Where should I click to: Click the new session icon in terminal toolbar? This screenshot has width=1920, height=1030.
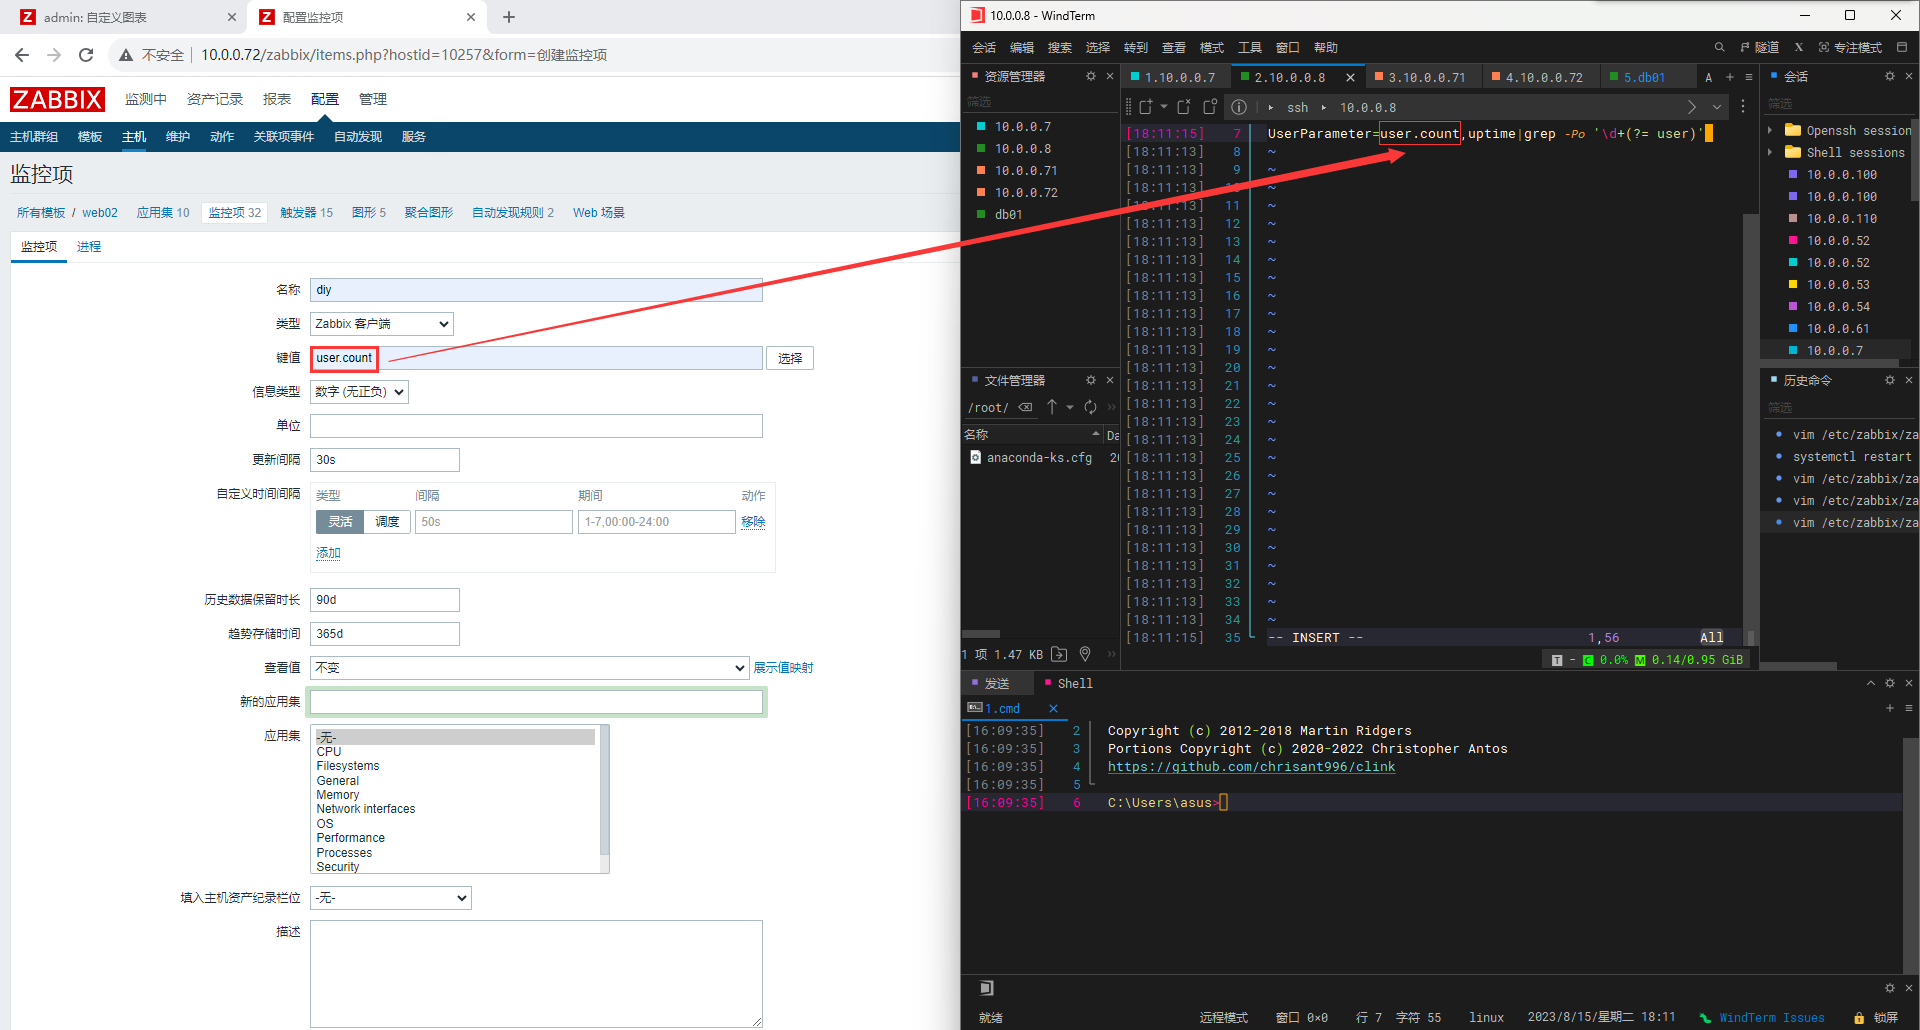(1146, 107)
